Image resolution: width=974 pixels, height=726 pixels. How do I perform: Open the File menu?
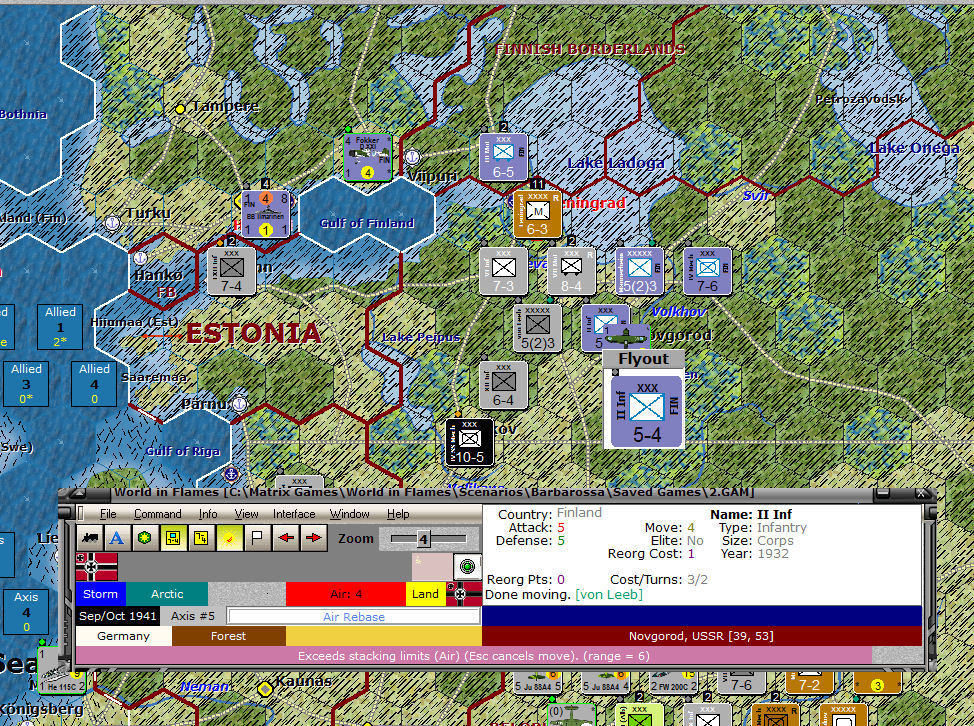pos(108,514)
